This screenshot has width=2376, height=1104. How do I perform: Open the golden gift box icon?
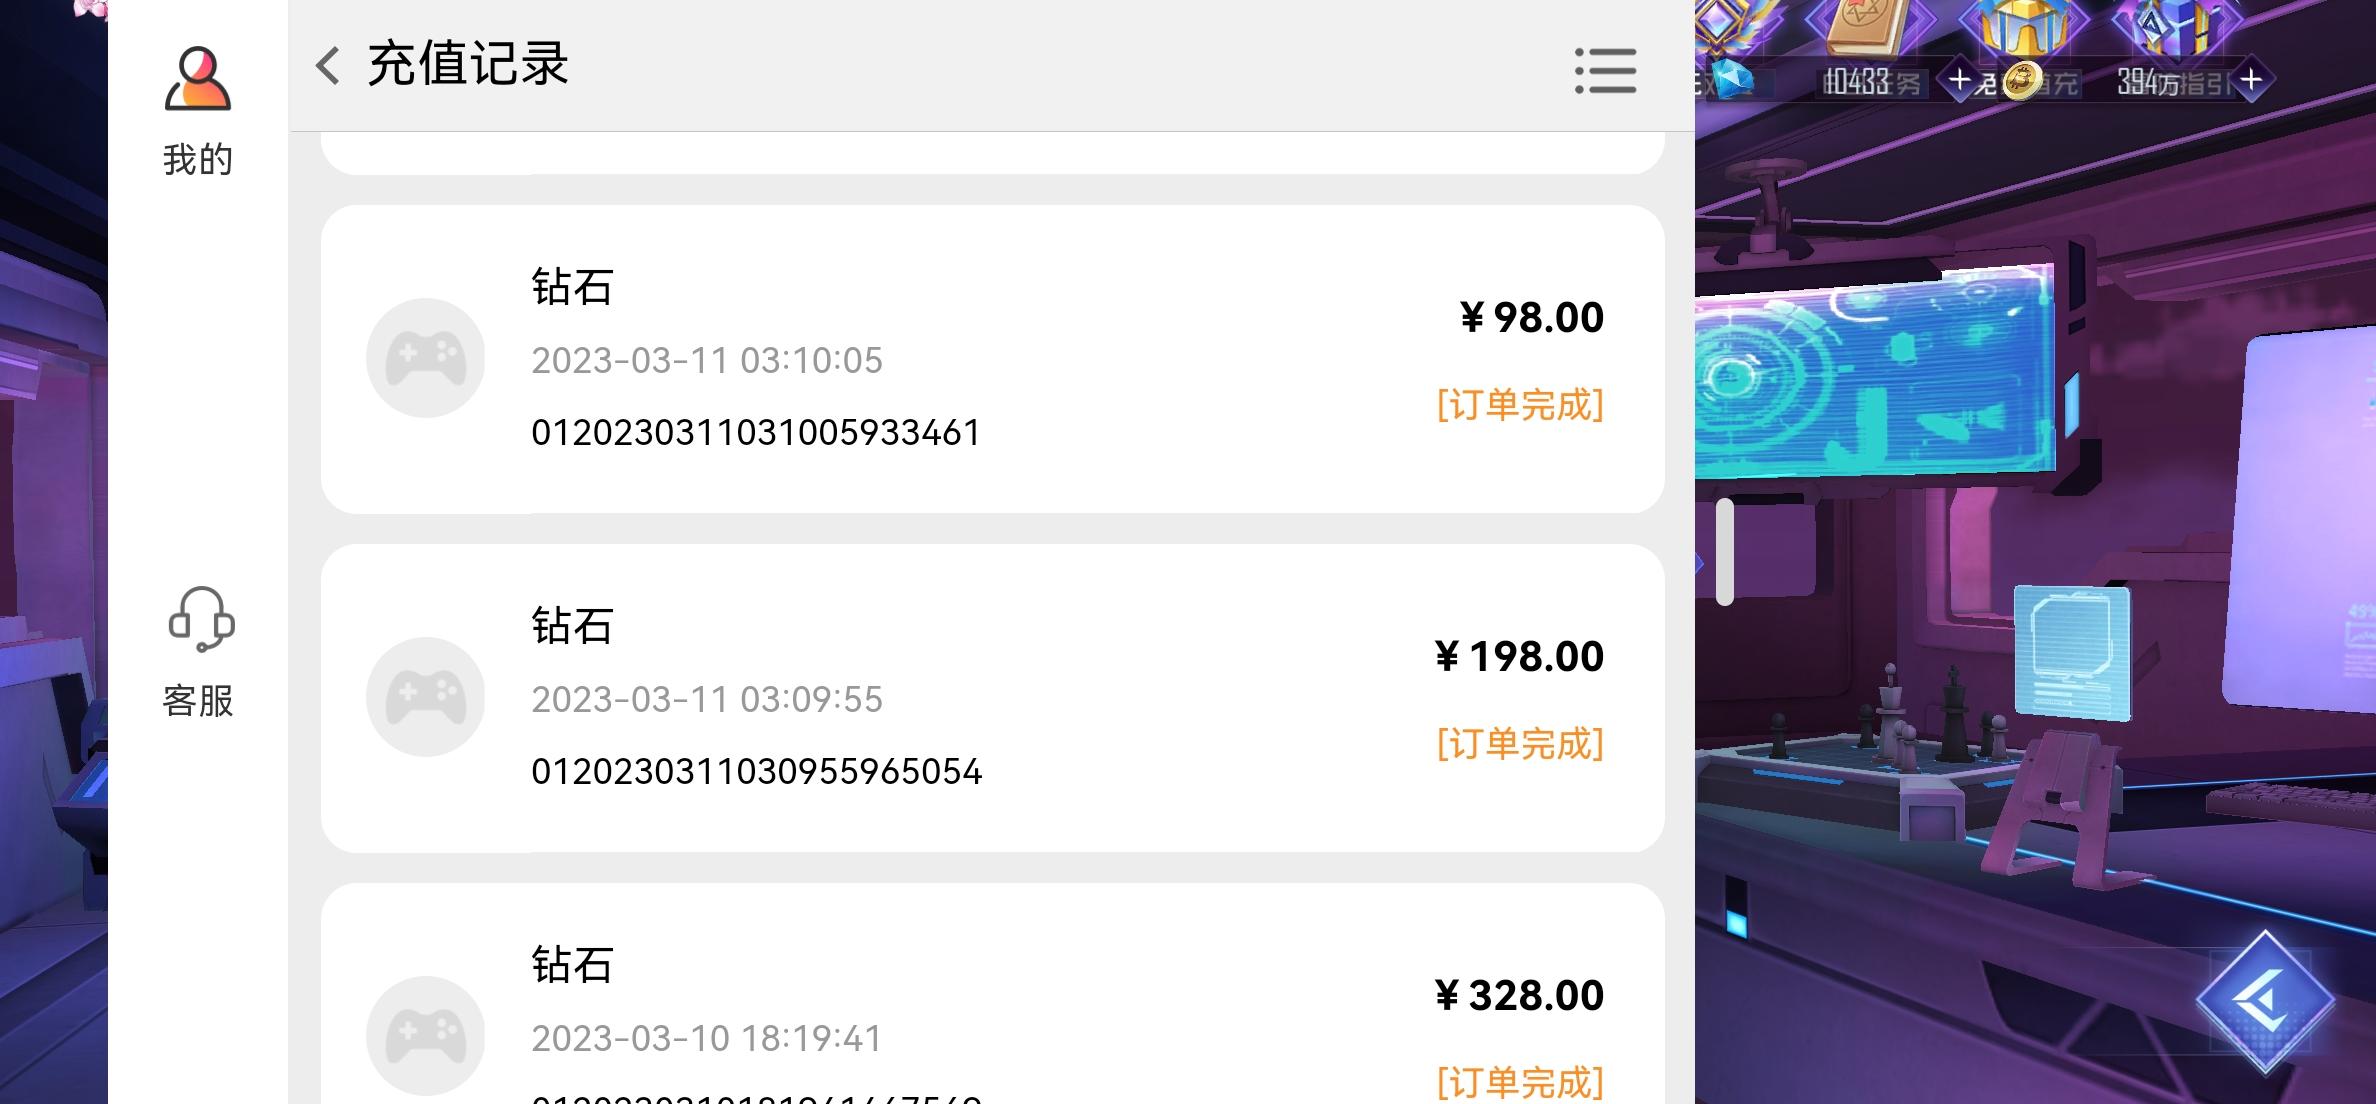coord(2024,27)
